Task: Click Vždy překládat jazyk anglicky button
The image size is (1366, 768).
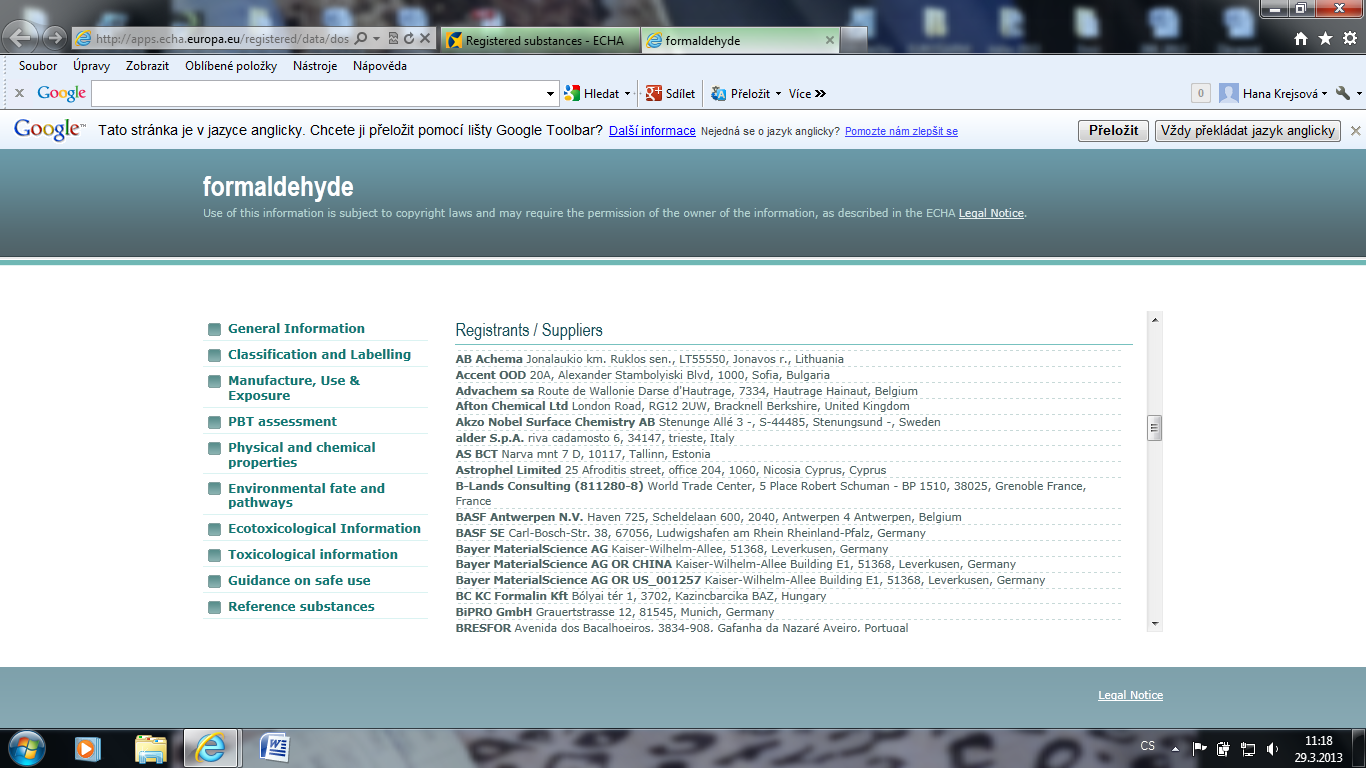Action: [x=1247, y=131]
